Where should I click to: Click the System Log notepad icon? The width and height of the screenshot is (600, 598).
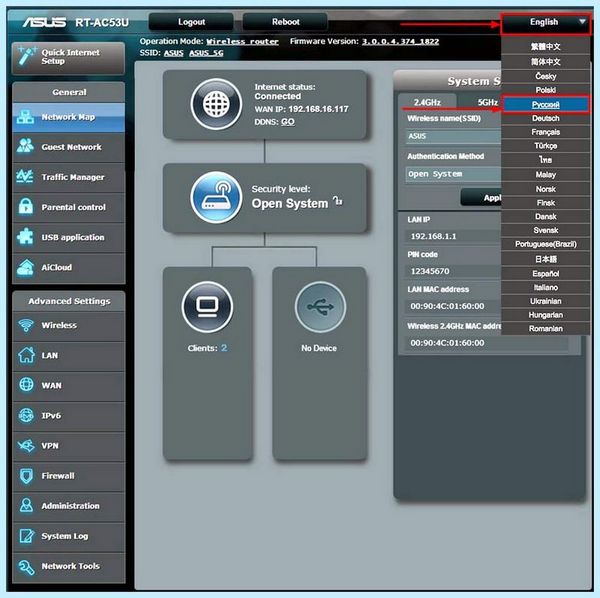(26, 536)
